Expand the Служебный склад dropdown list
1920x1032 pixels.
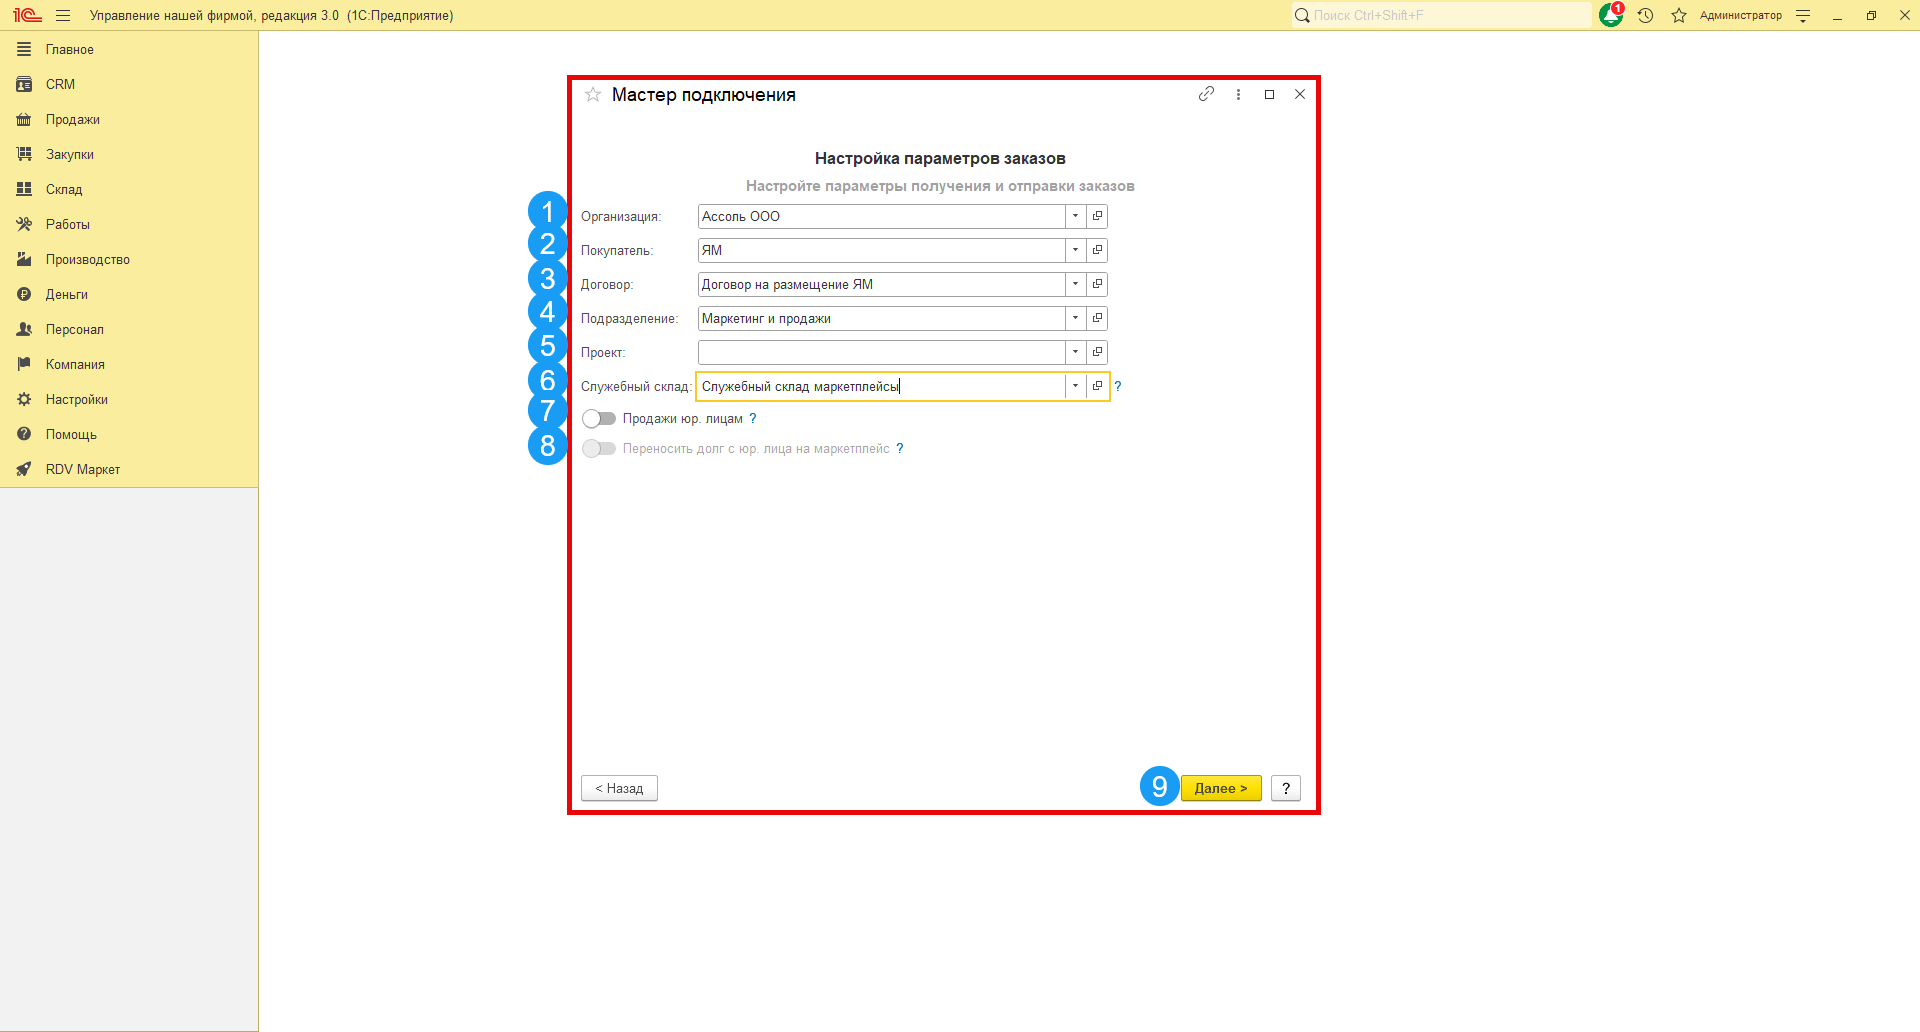1076,386
